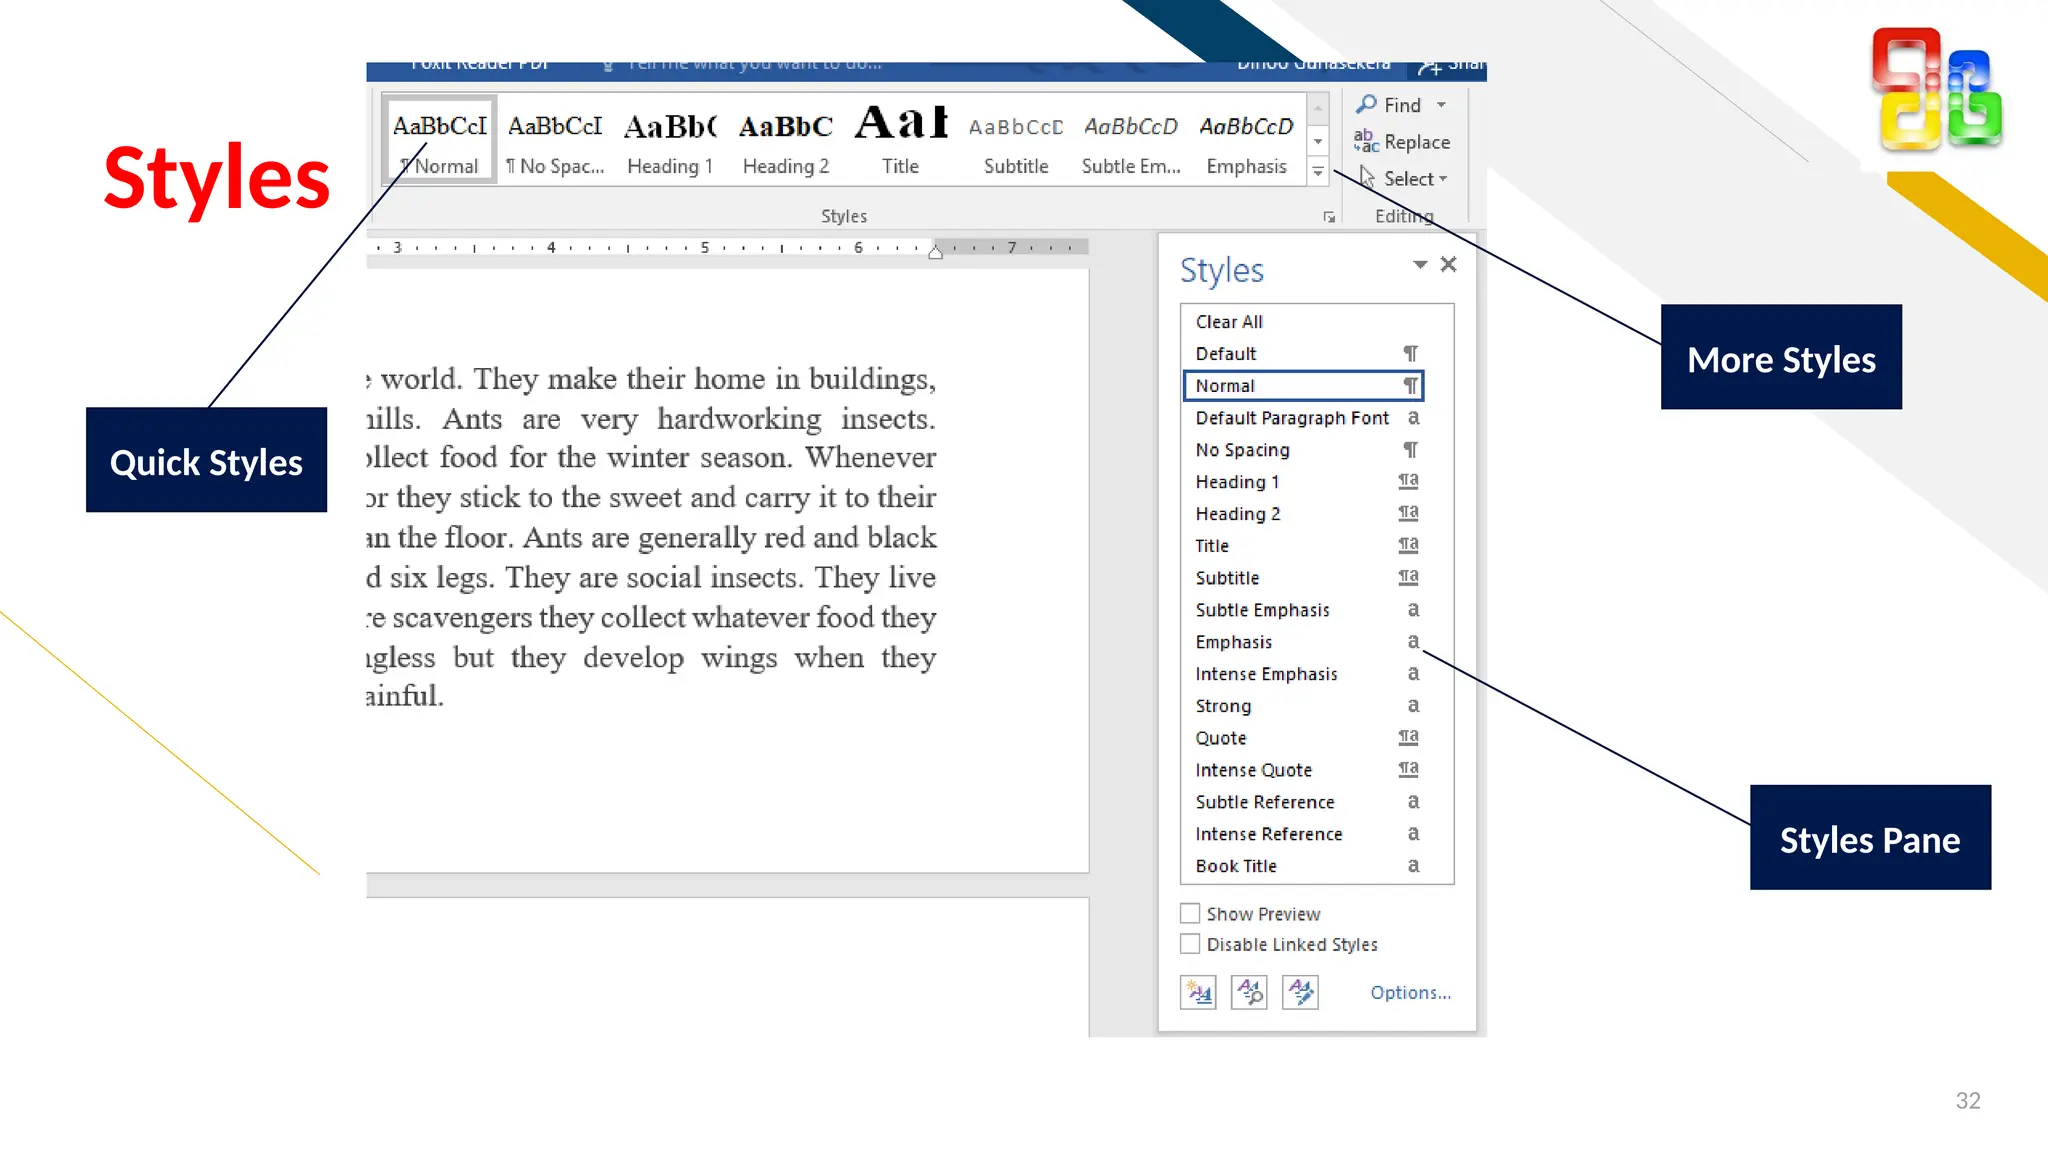Click the right indent marker on ruler

[935, 253]
